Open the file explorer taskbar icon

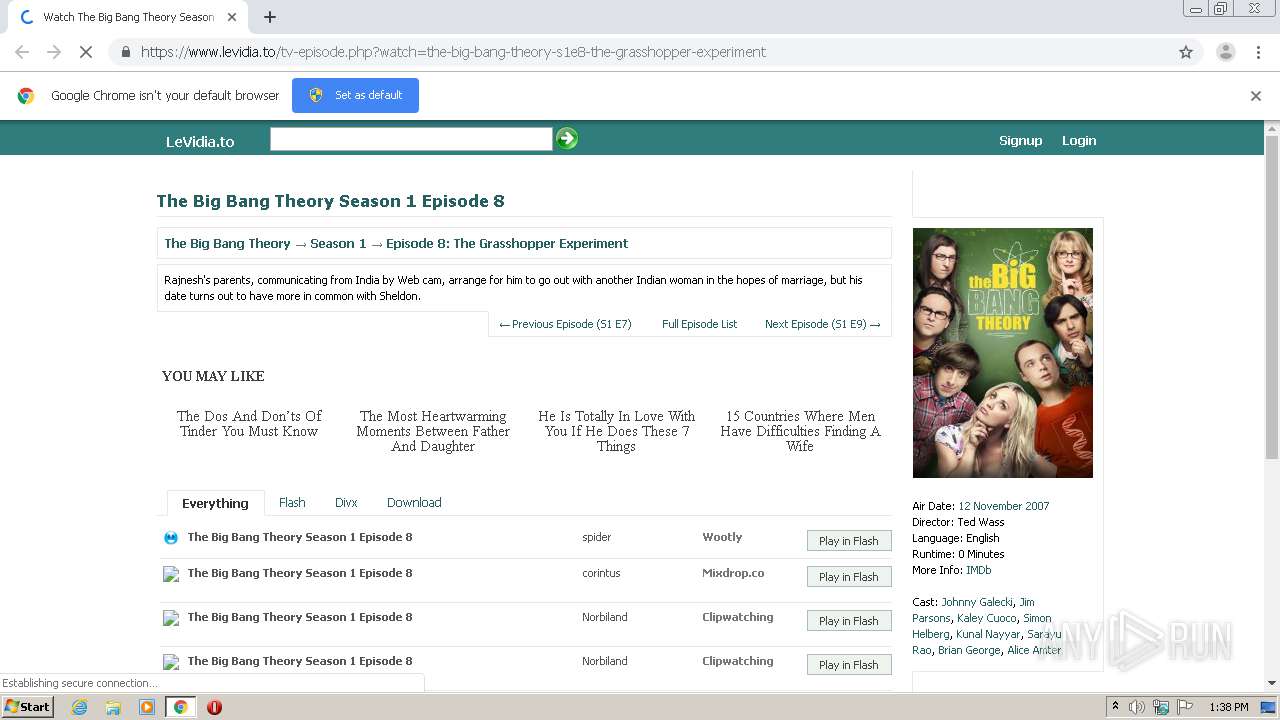pos(113,707)
